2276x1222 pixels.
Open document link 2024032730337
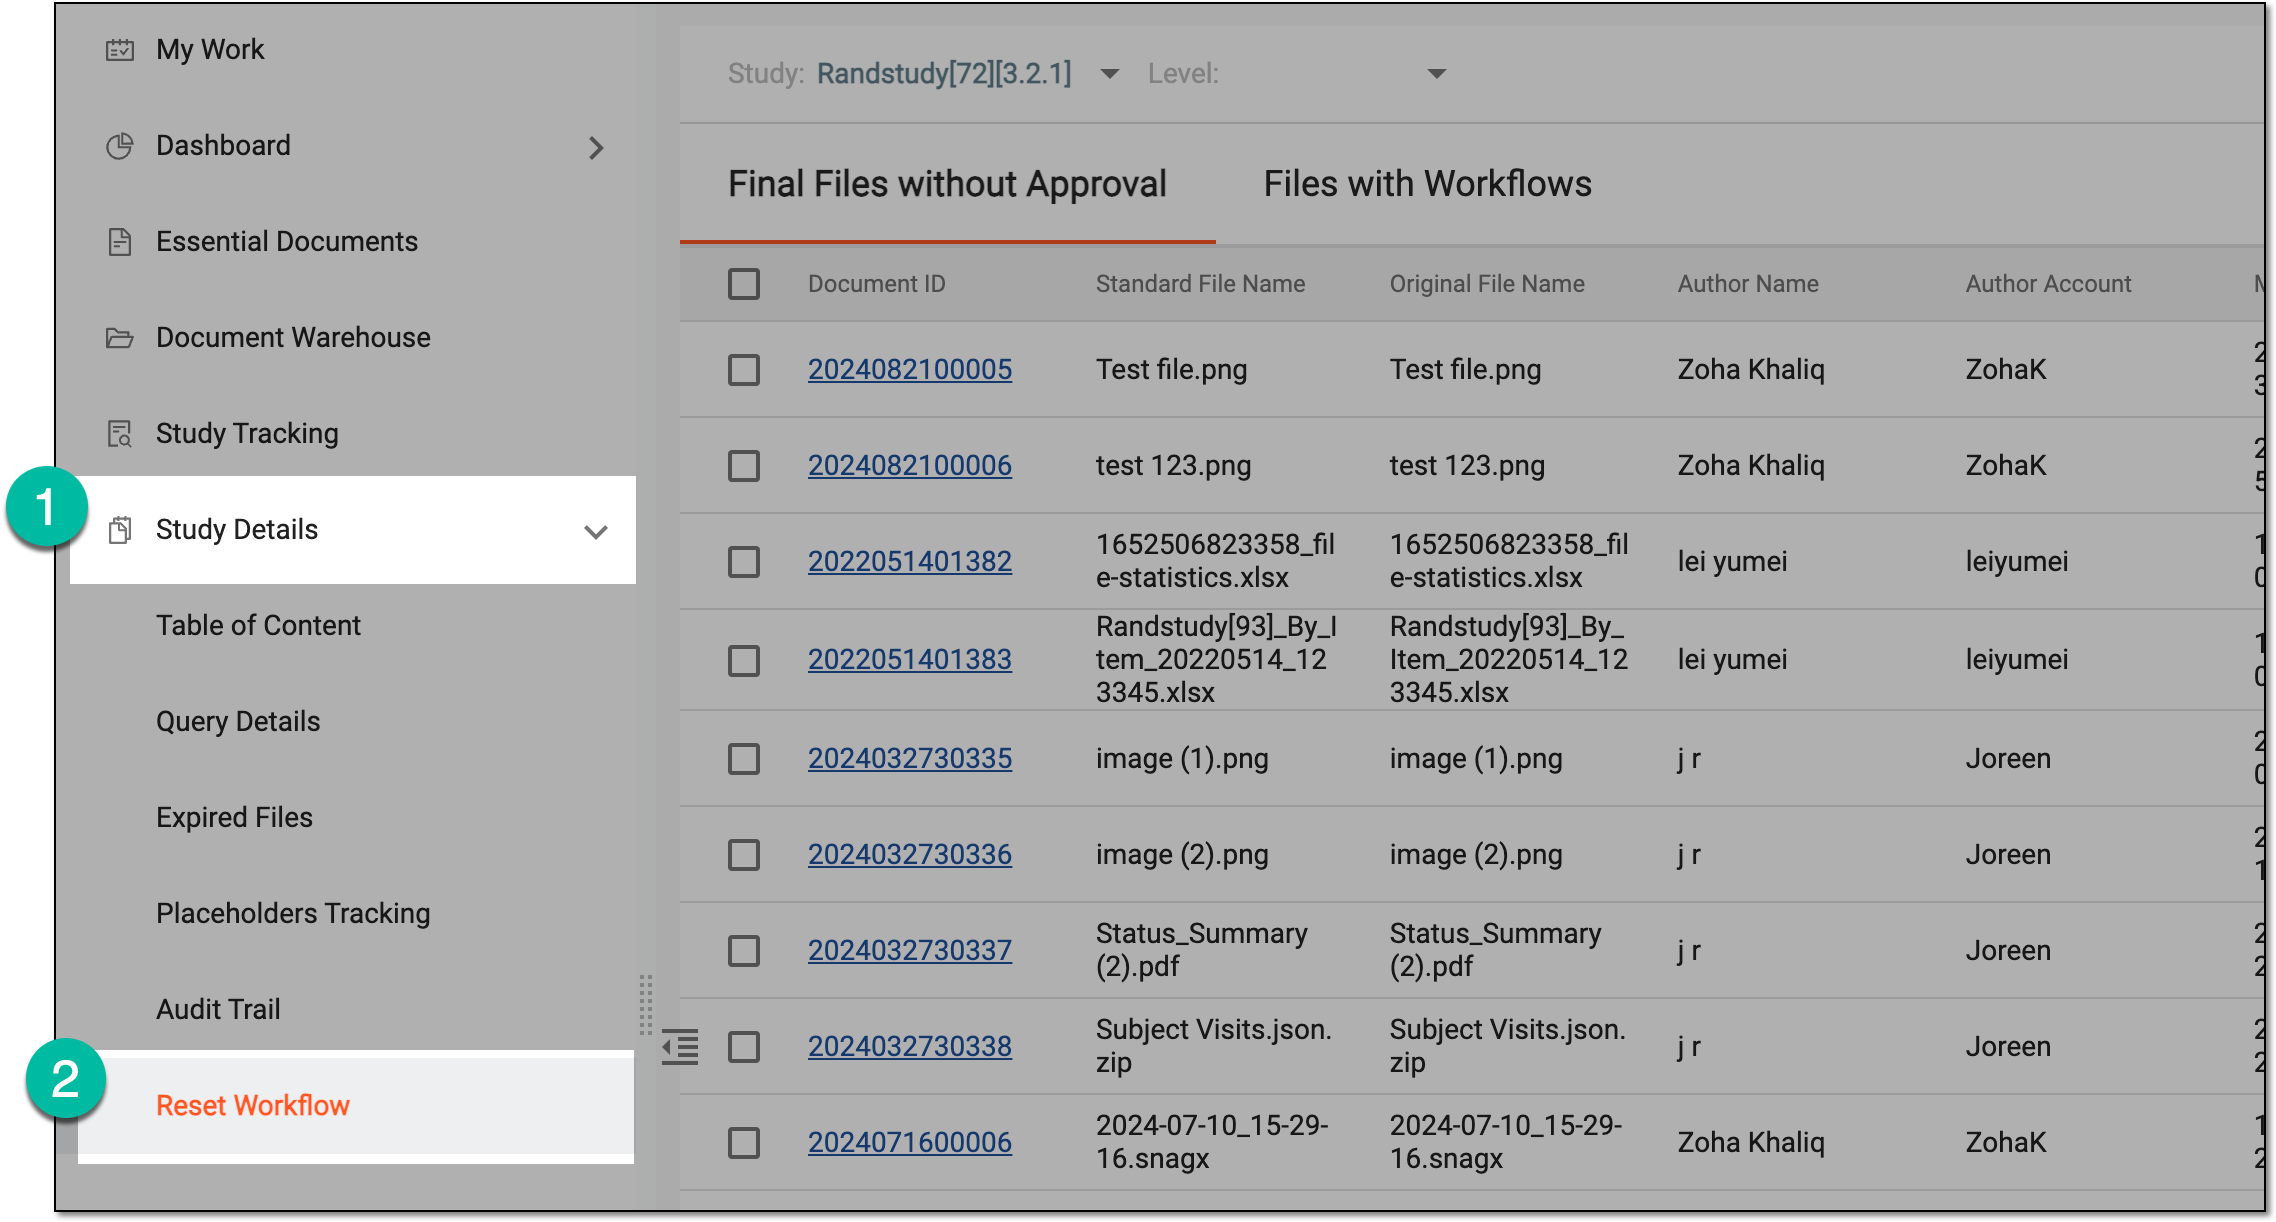[x=910, y=951]
